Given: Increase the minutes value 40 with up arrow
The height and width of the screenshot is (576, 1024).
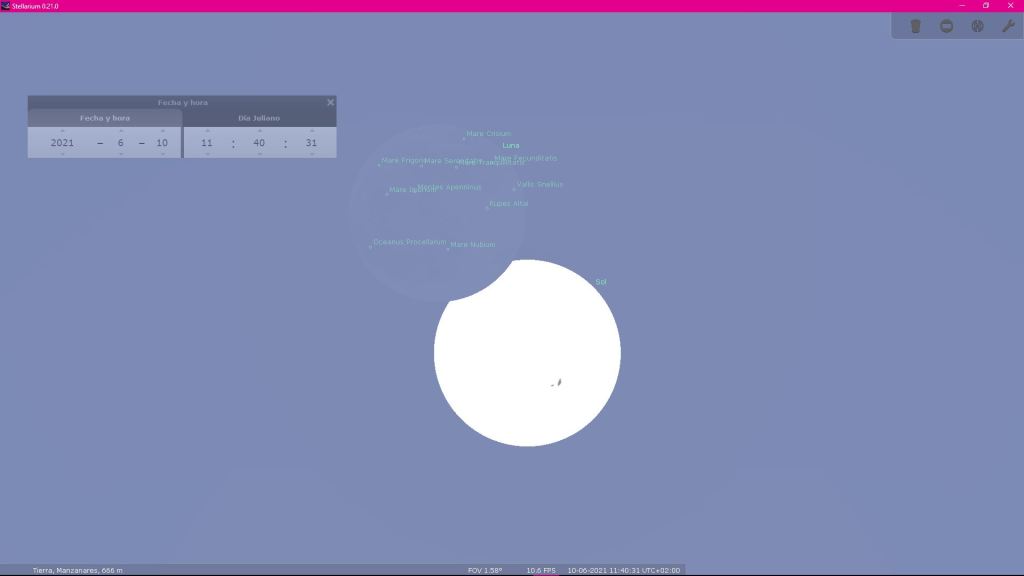Looking at the screenshot, I should (259, 131).
